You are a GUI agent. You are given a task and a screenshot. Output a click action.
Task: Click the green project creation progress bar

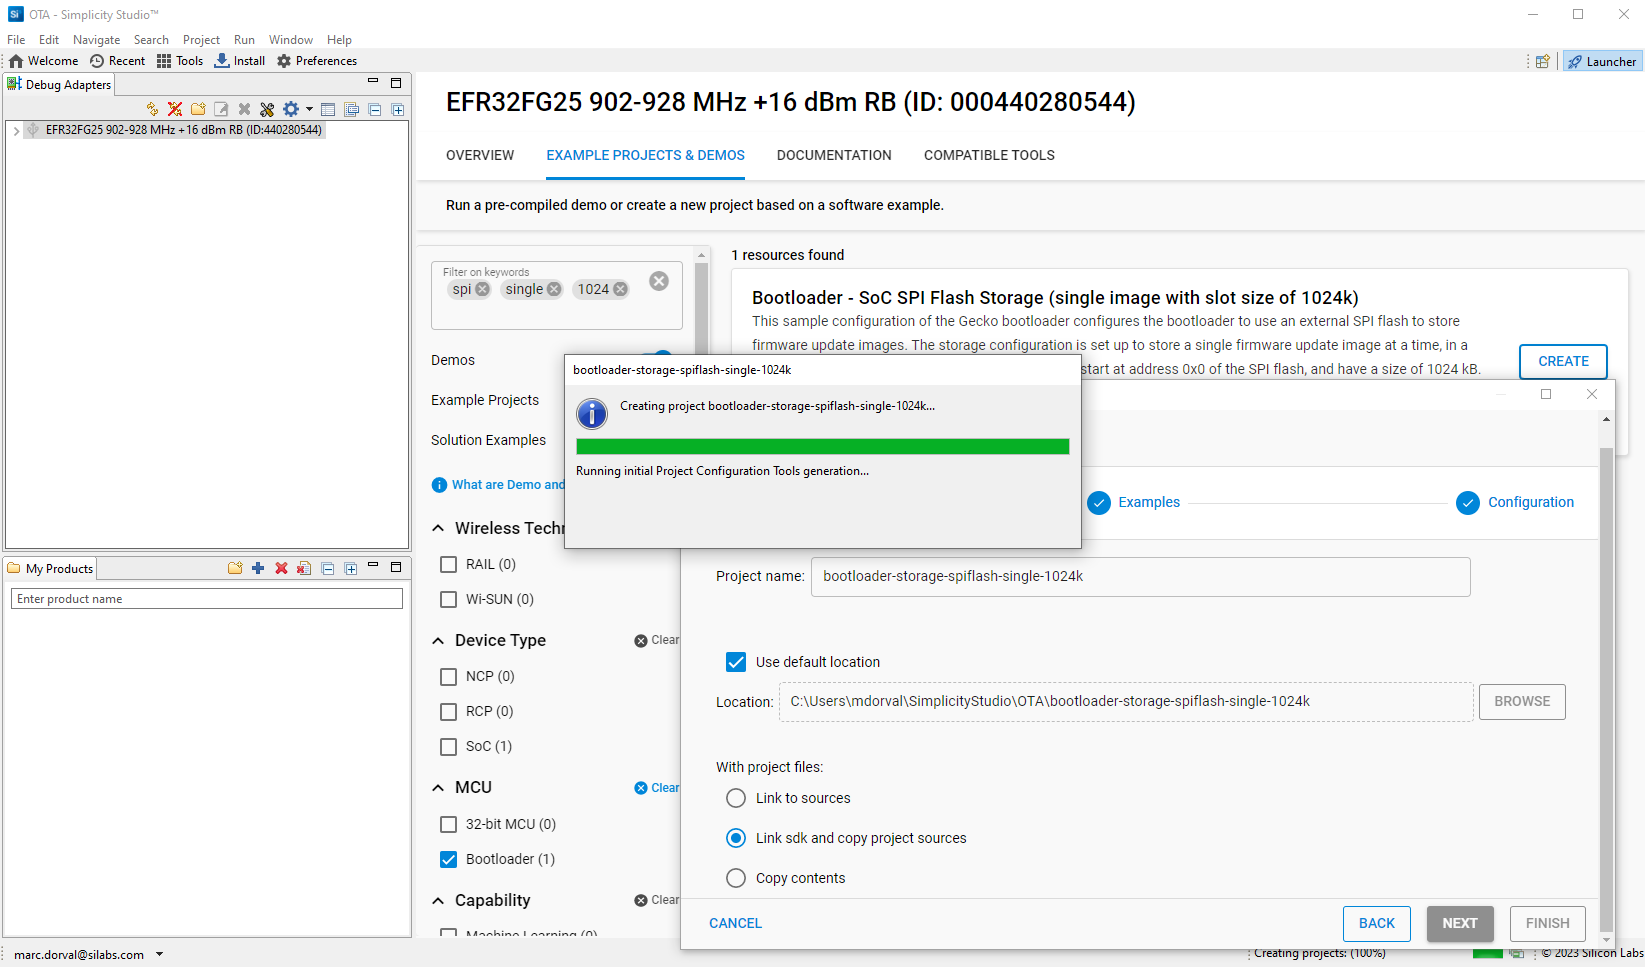tap(823, 446)
